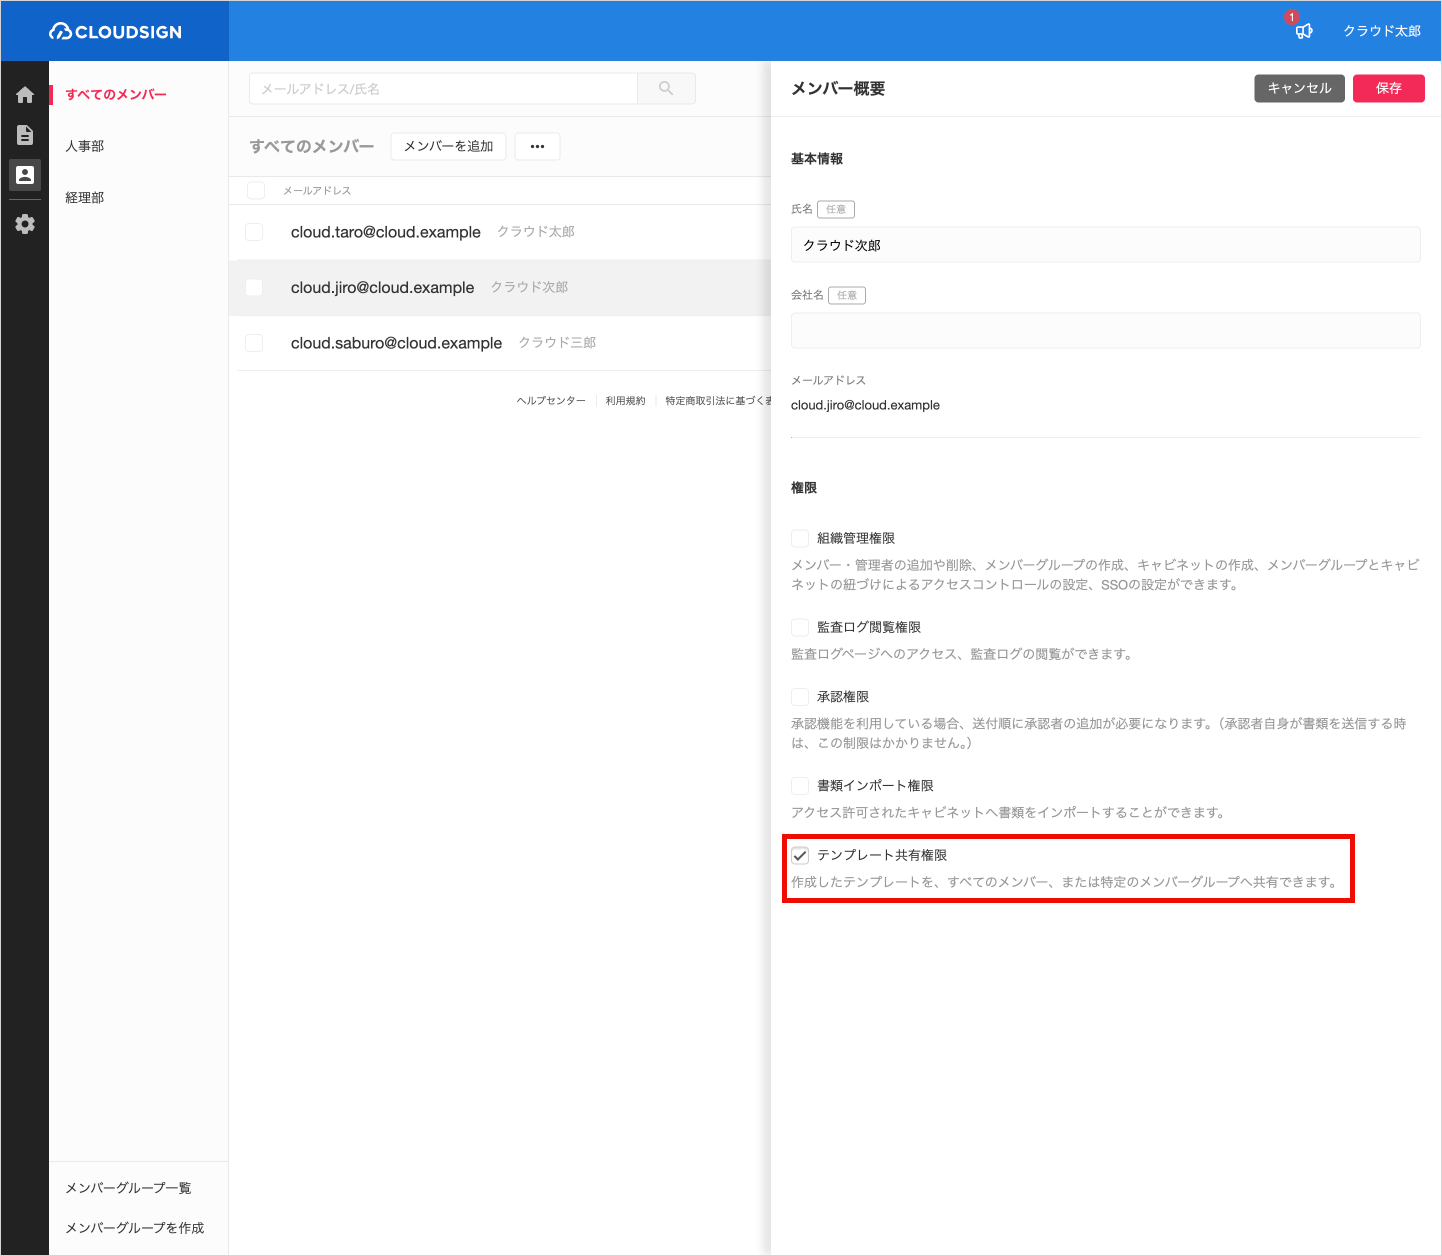This screenshot has width=1442, height=1256.
Task: Open the three-dots more options button
Action: point(537,146)
